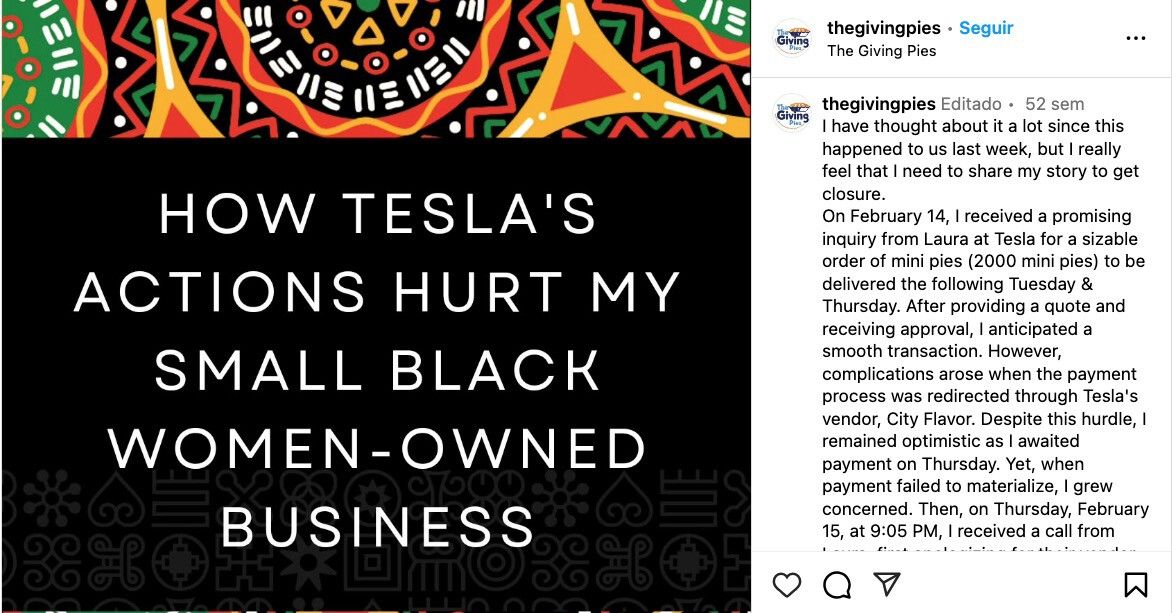Open comments via the speech bubble icon
Image resolution: width=1176 pixels, height=613 pixels.
coord(837,584)
